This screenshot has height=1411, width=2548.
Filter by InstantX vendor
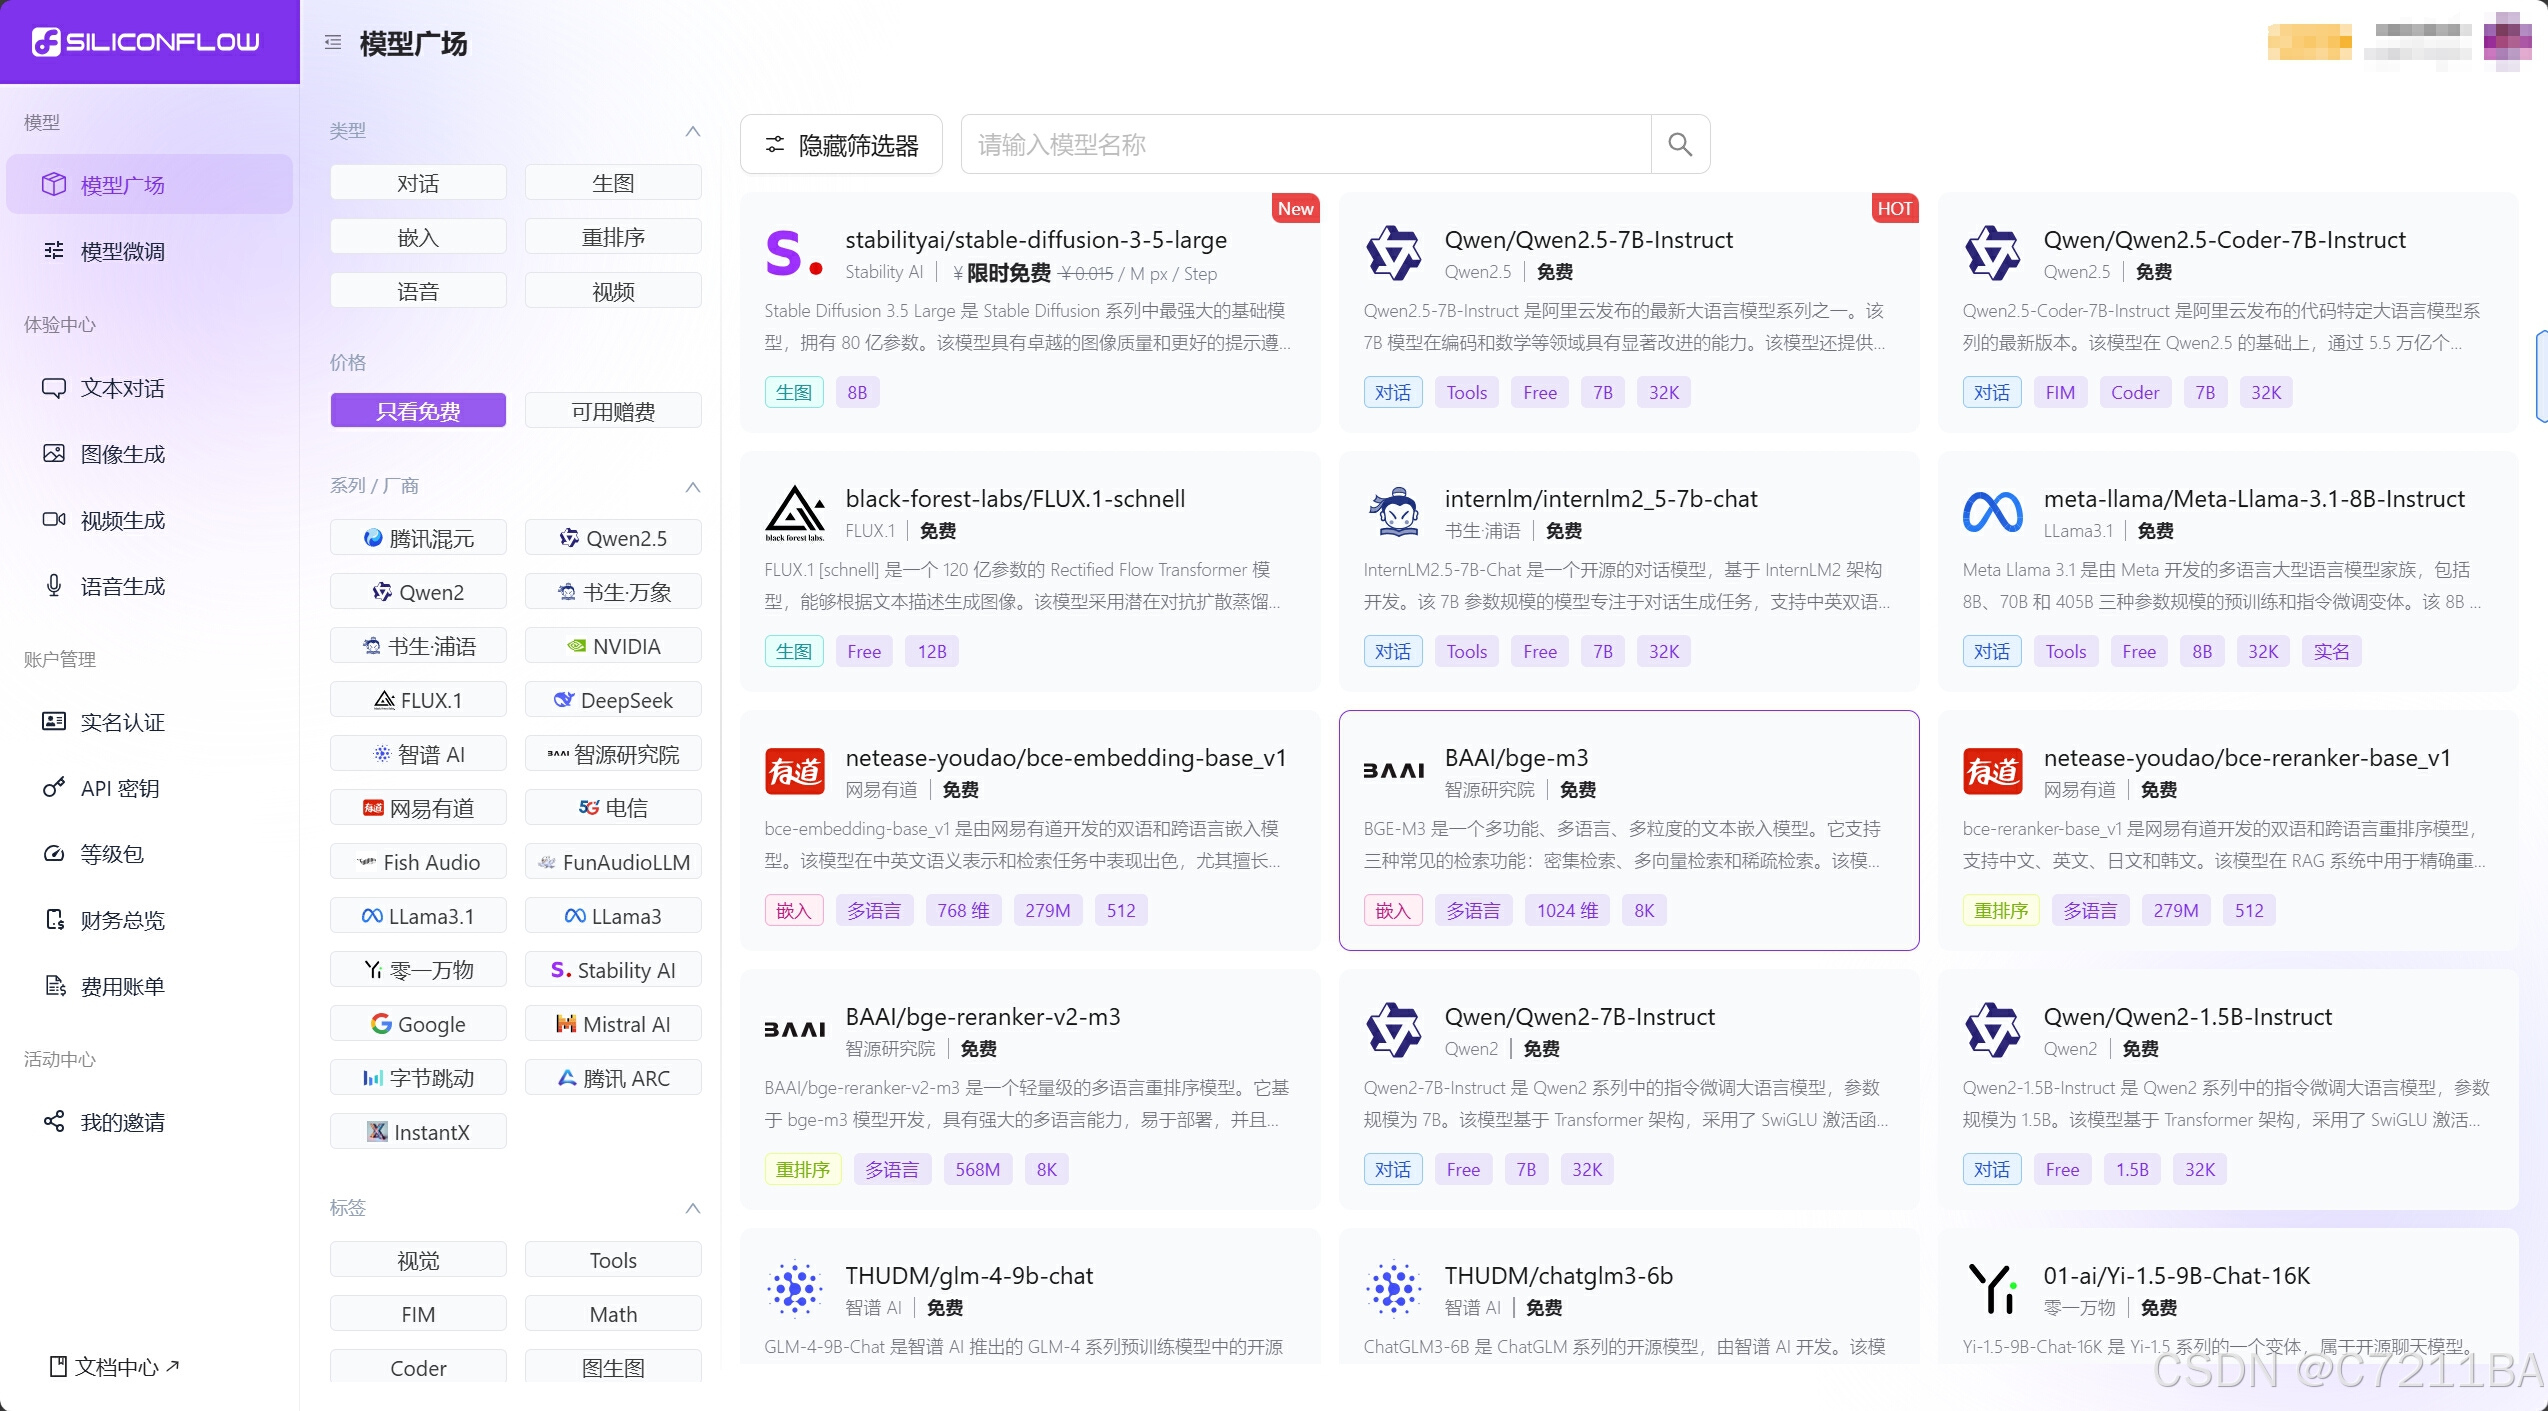point(418,1132)
